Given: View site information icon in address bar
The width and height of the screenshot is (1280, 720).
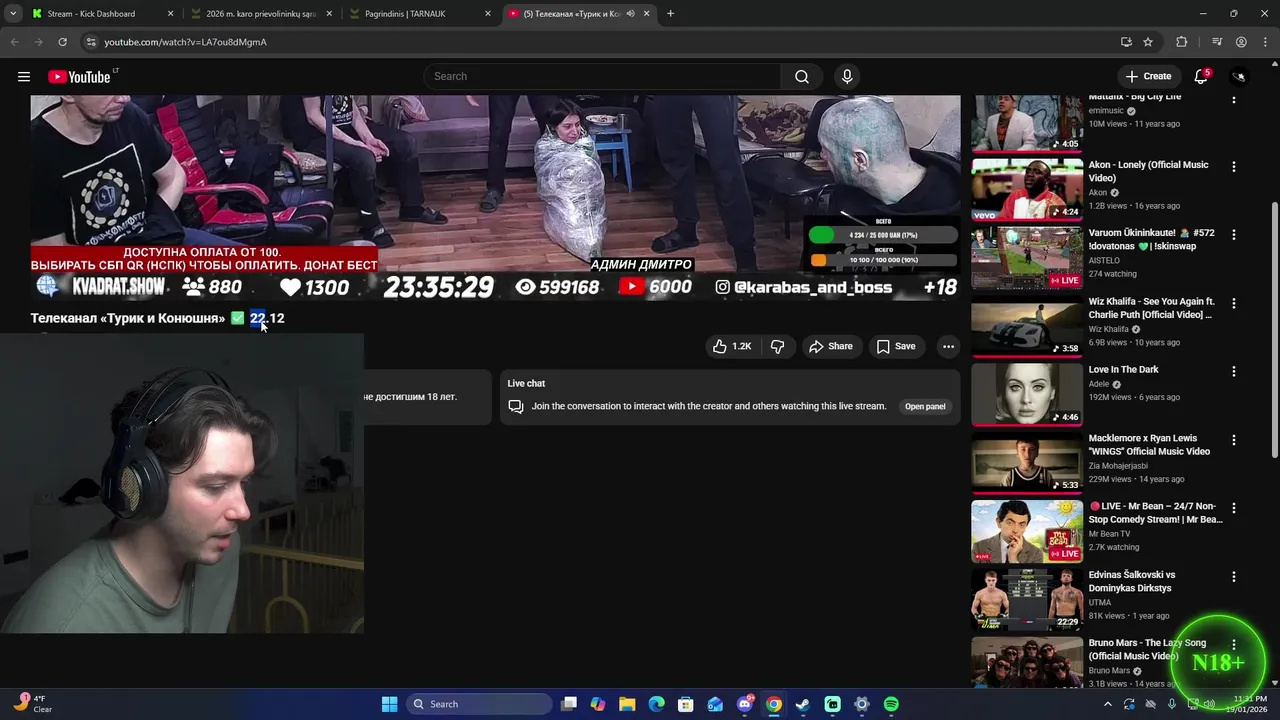Looking at the screenshot, I should [91, 42].
